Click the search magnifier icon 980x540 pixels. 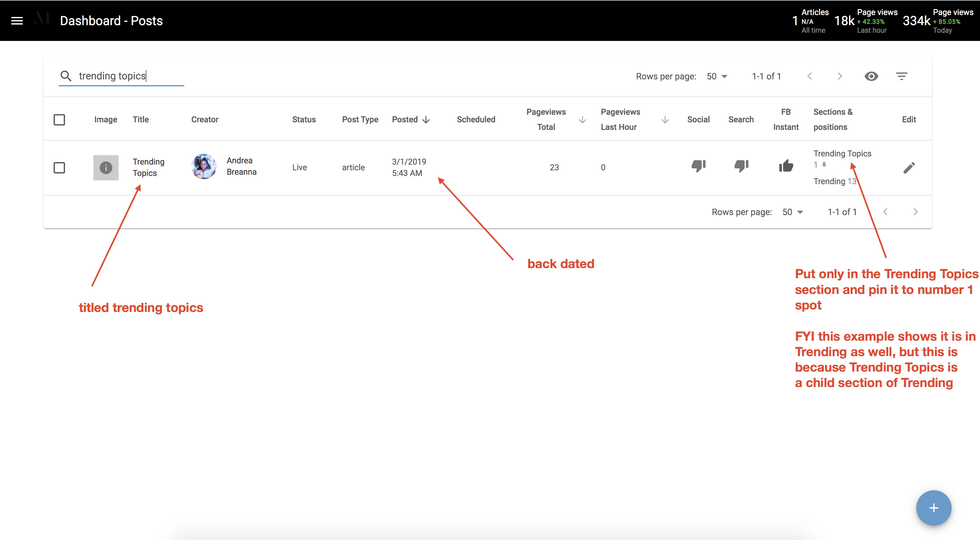pyautogui.click(x=66, y=76)
